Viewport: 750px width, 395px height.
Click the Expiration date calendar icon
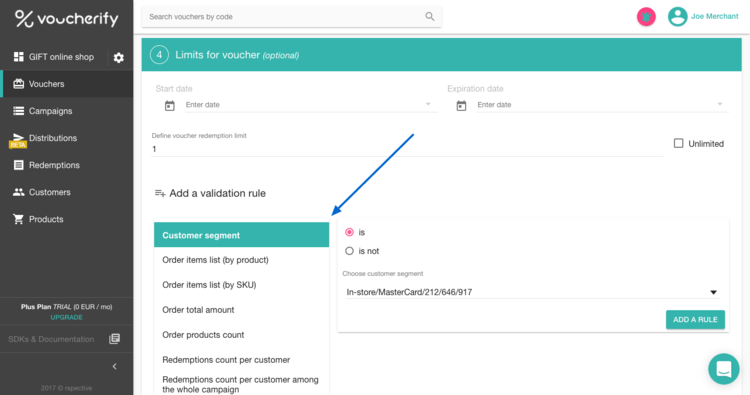[461, 105]
